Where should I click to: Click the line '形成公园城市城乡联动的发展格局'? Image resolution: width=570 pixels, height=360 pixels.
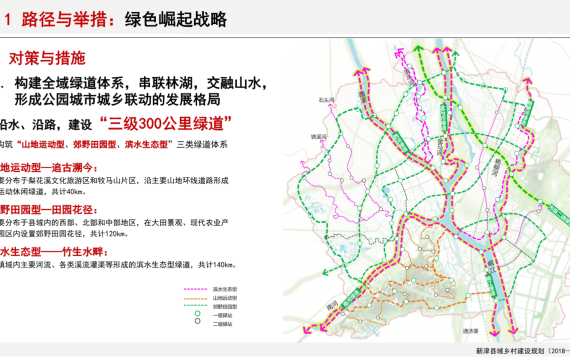(117, 99)
